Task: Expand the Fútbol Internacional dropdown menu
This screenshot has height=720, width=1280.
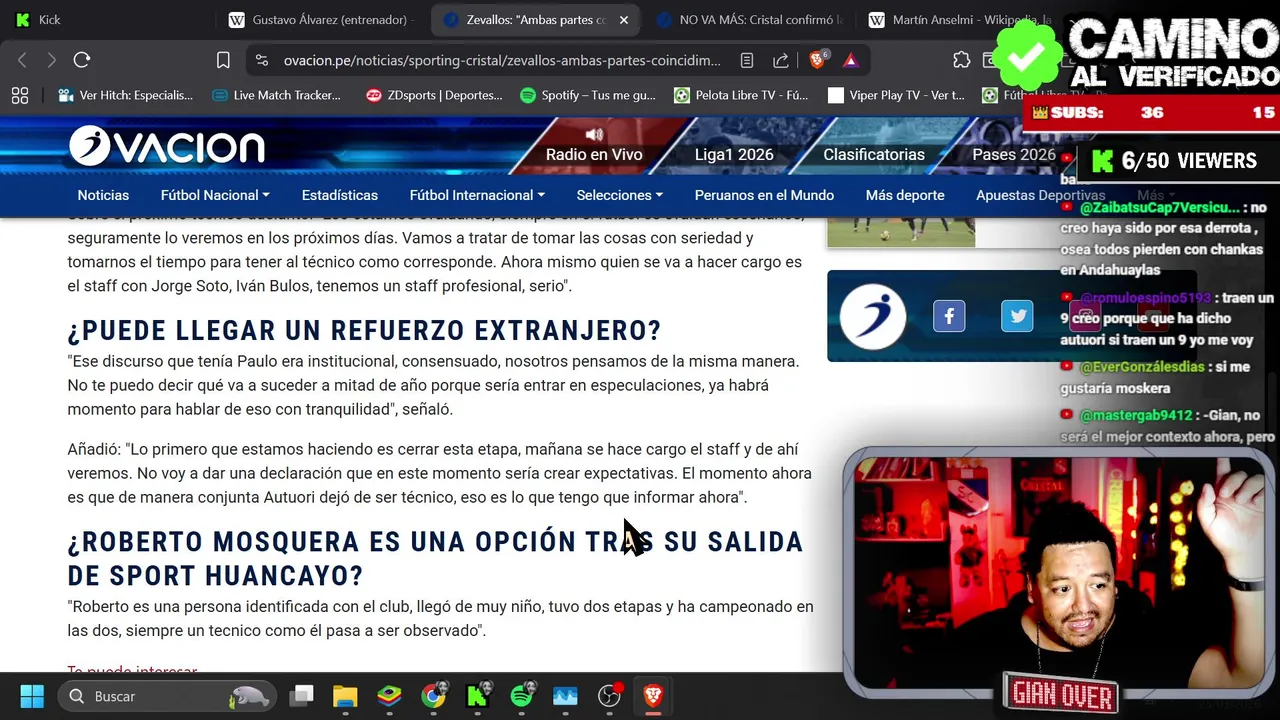Action: tap(477, 195)
